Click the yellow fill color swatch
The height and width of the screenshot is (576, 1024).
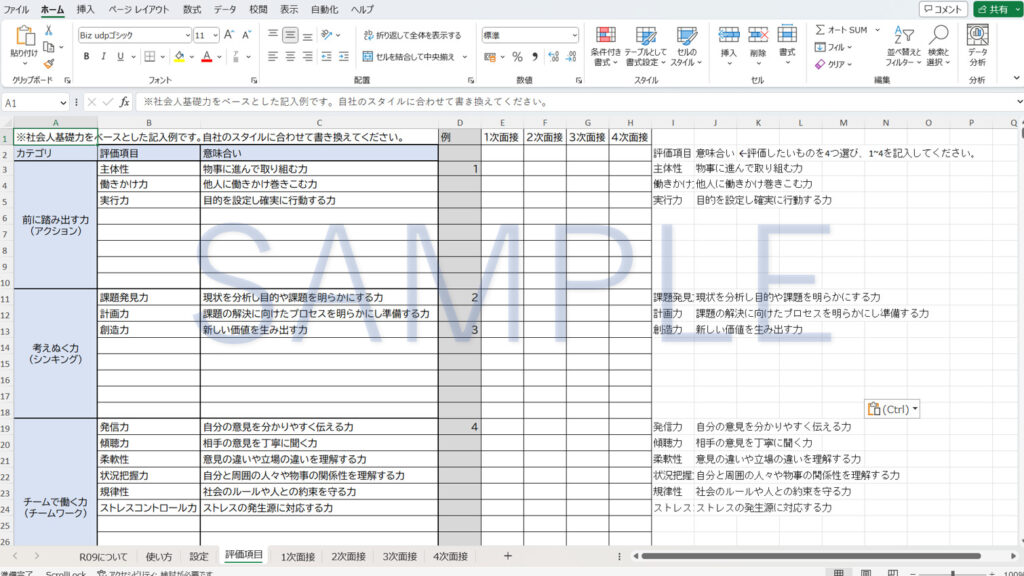pyautogui.click(x=179, y=57)
